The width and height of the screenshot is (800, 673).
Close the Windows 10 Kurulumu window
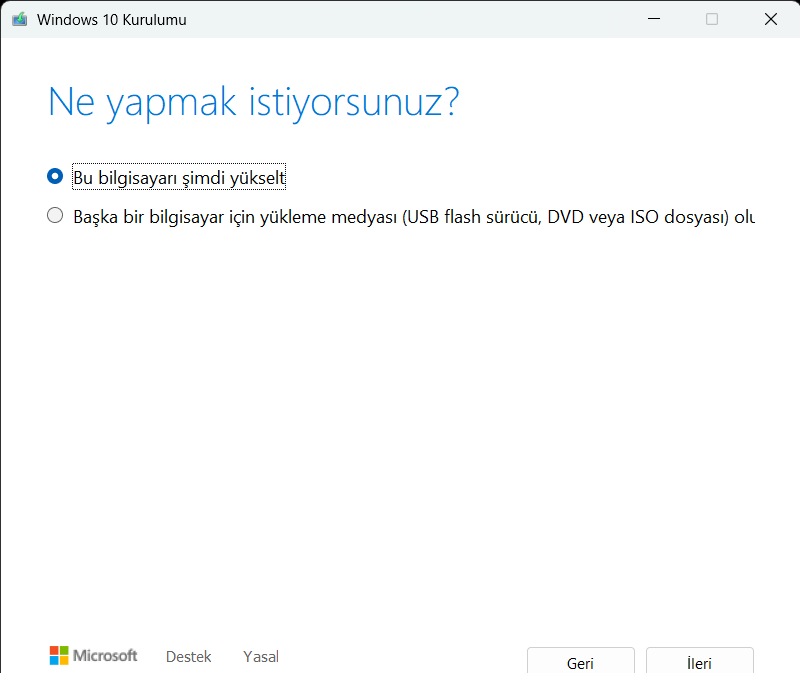(770, 19)
